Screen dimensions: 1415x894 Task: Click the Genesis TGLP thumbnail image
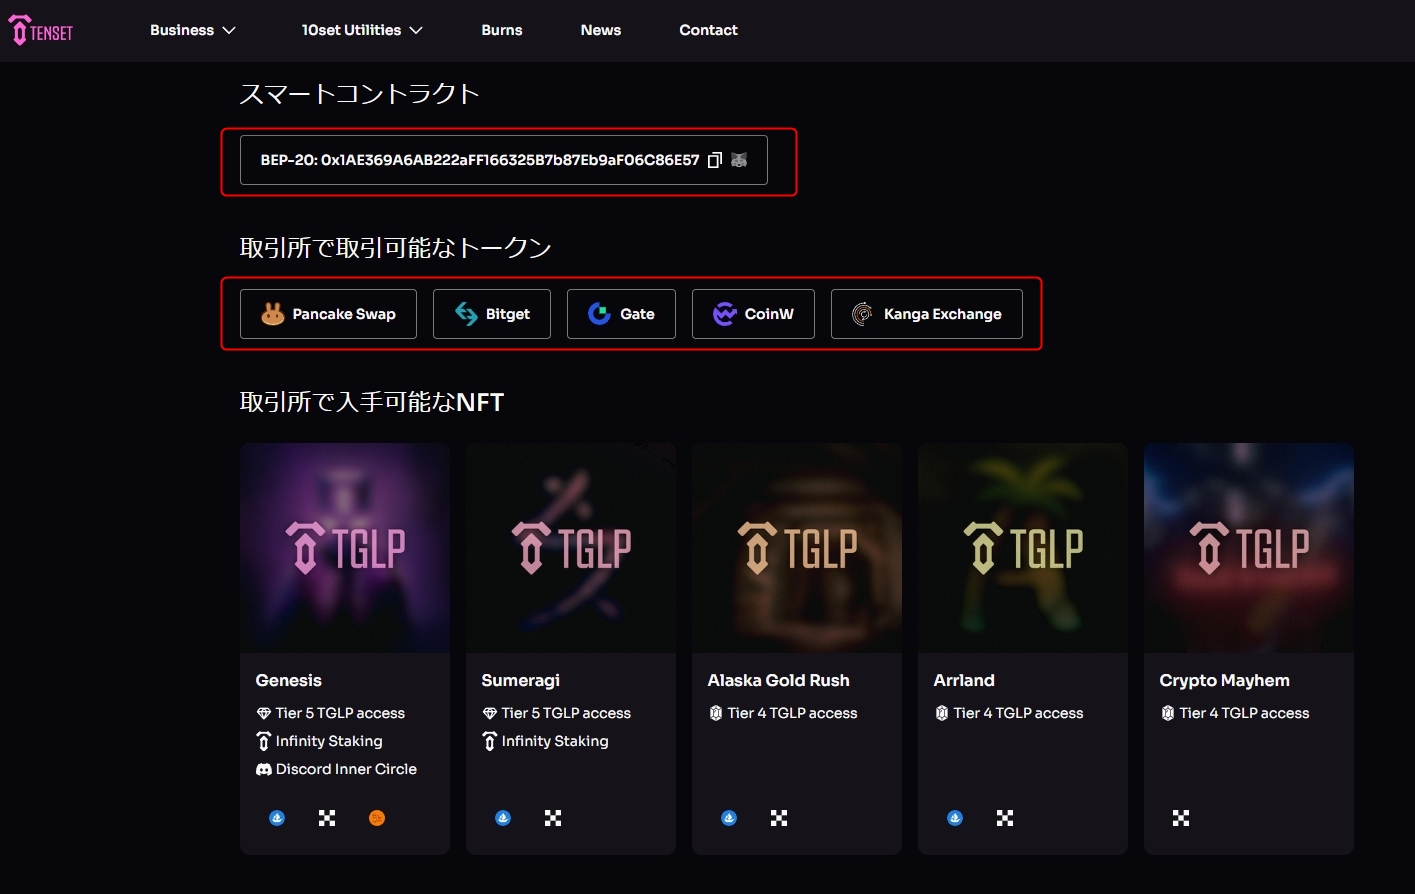pos(345,548)
